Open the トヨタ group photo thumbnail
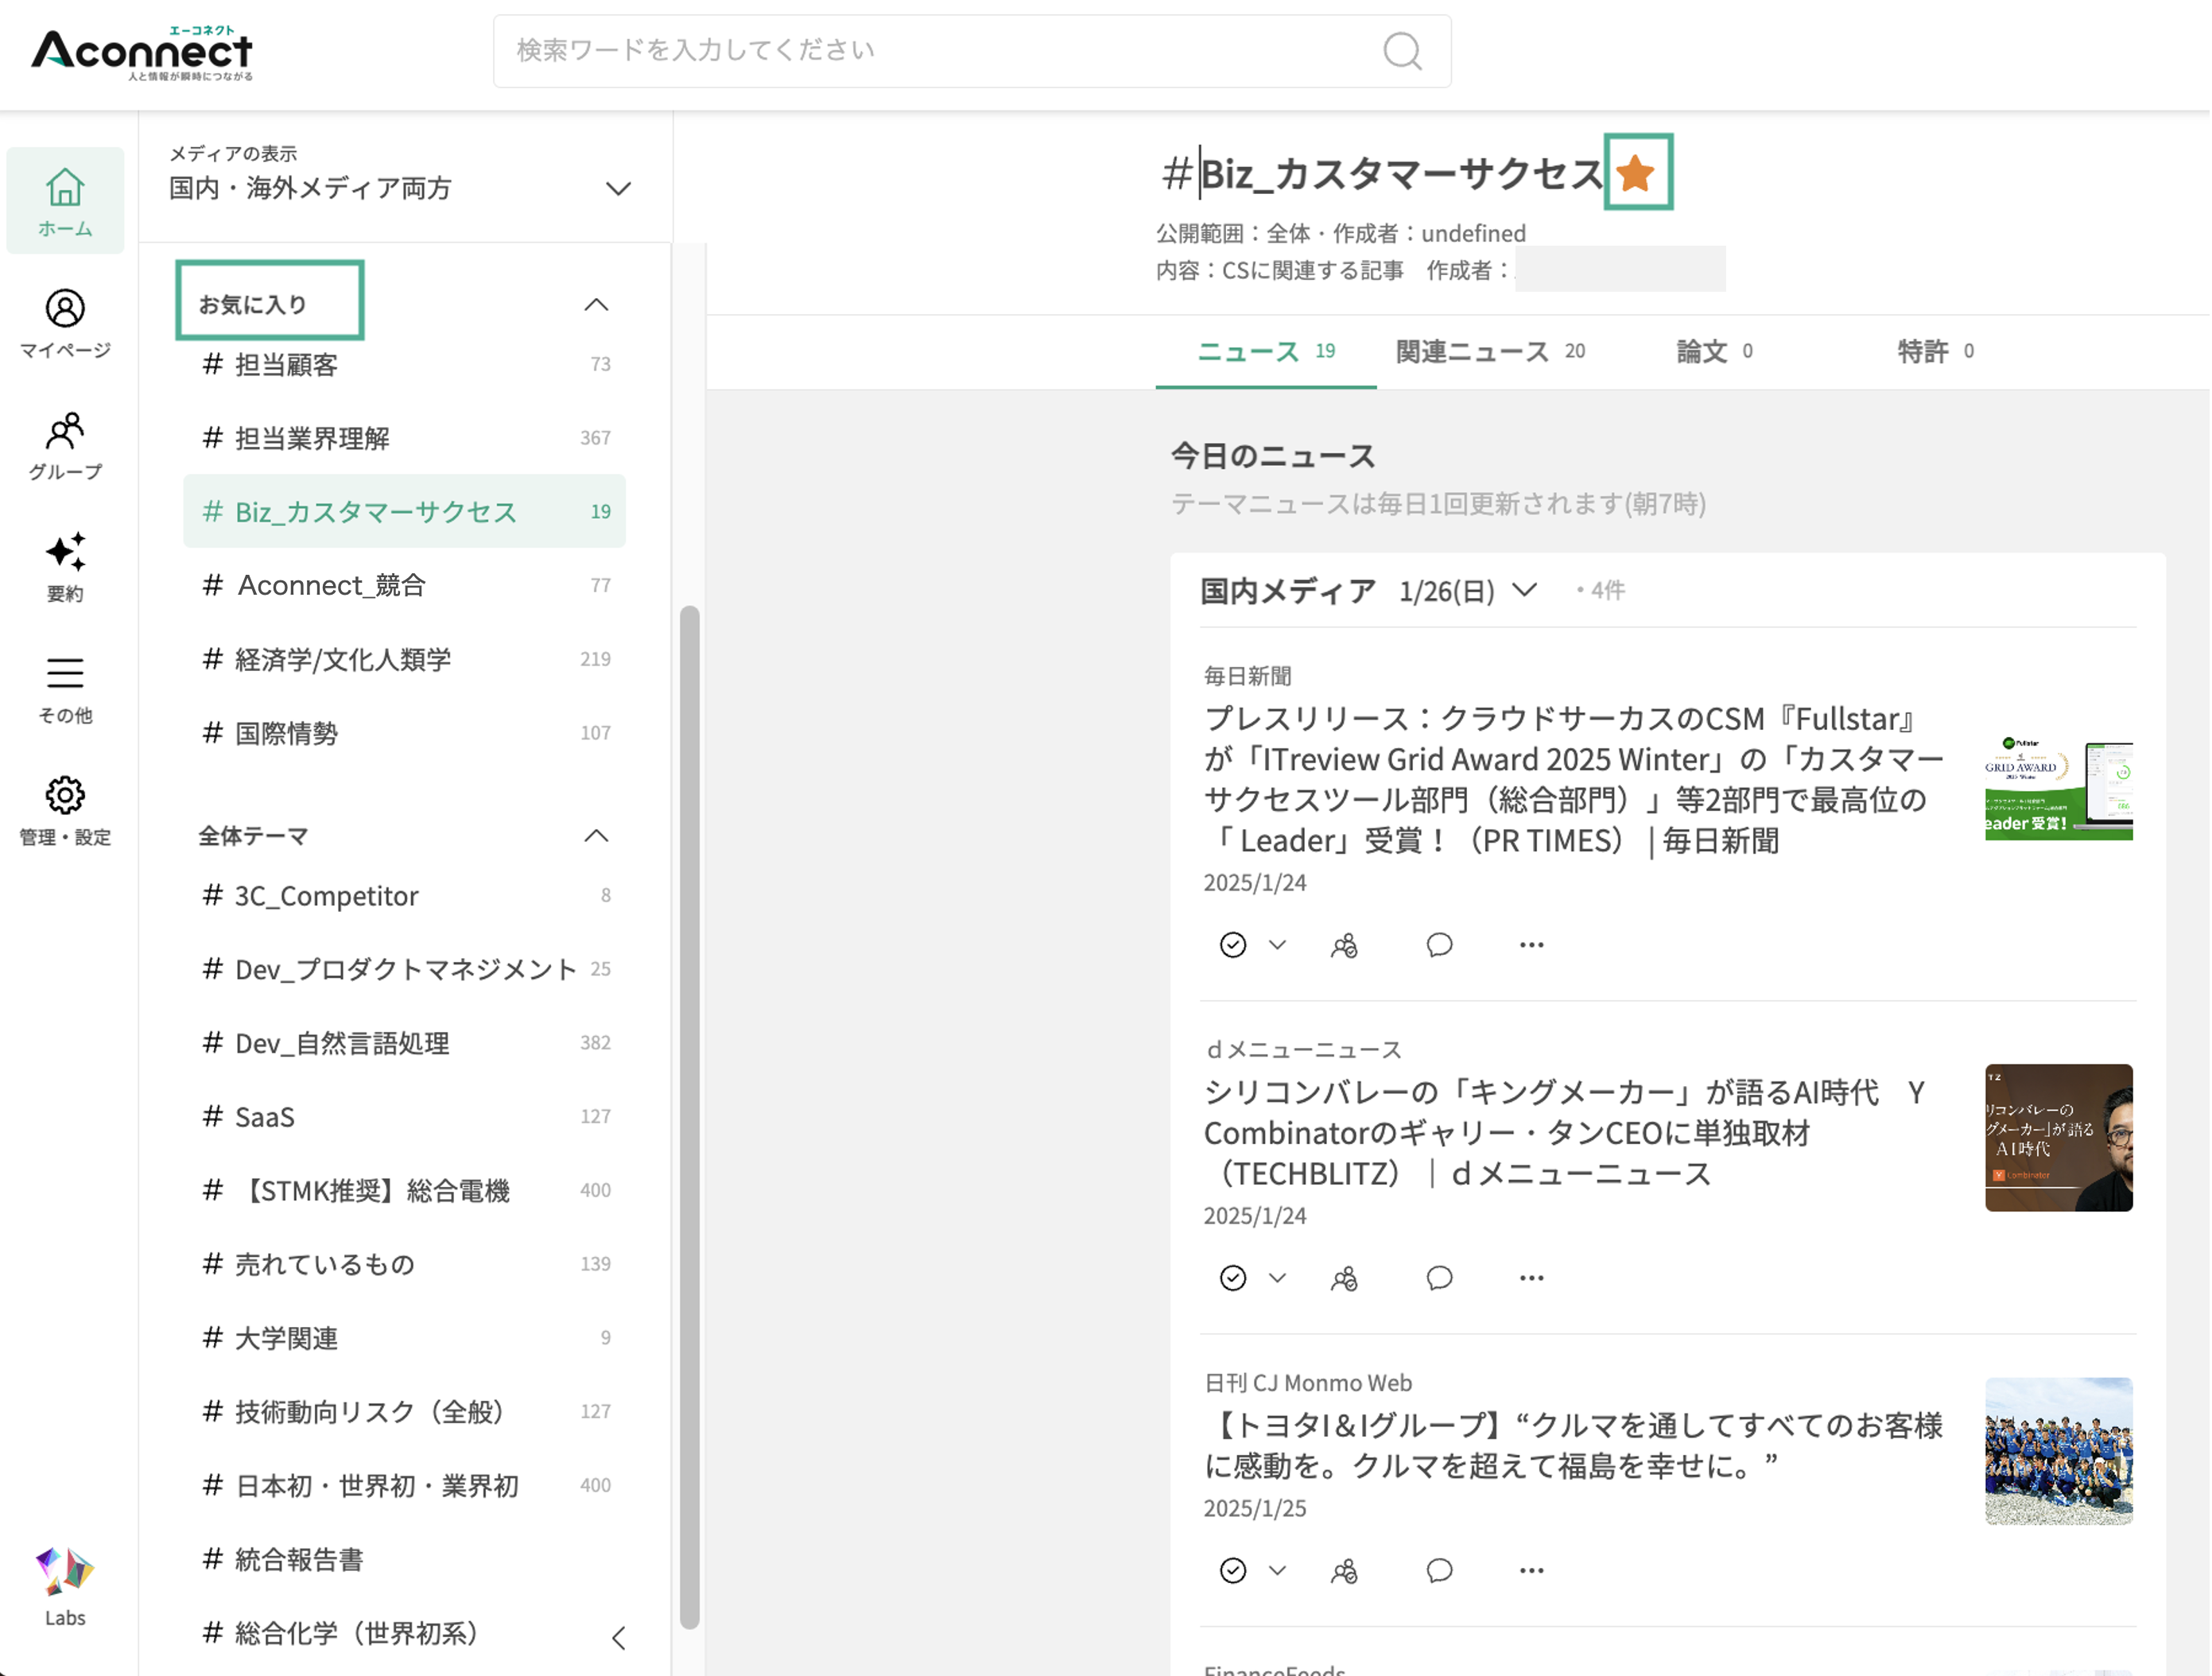 [2059, 1451]
